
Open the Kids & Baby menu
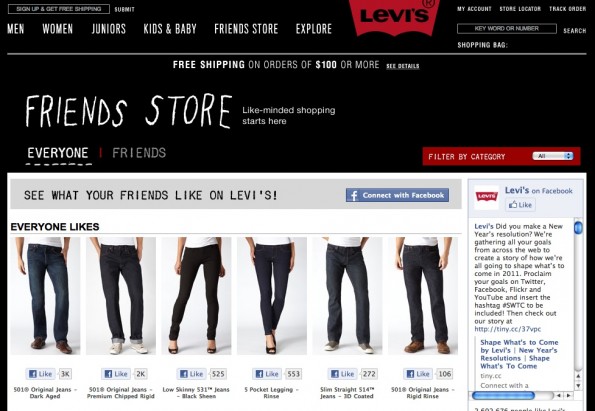pos(170,29)
